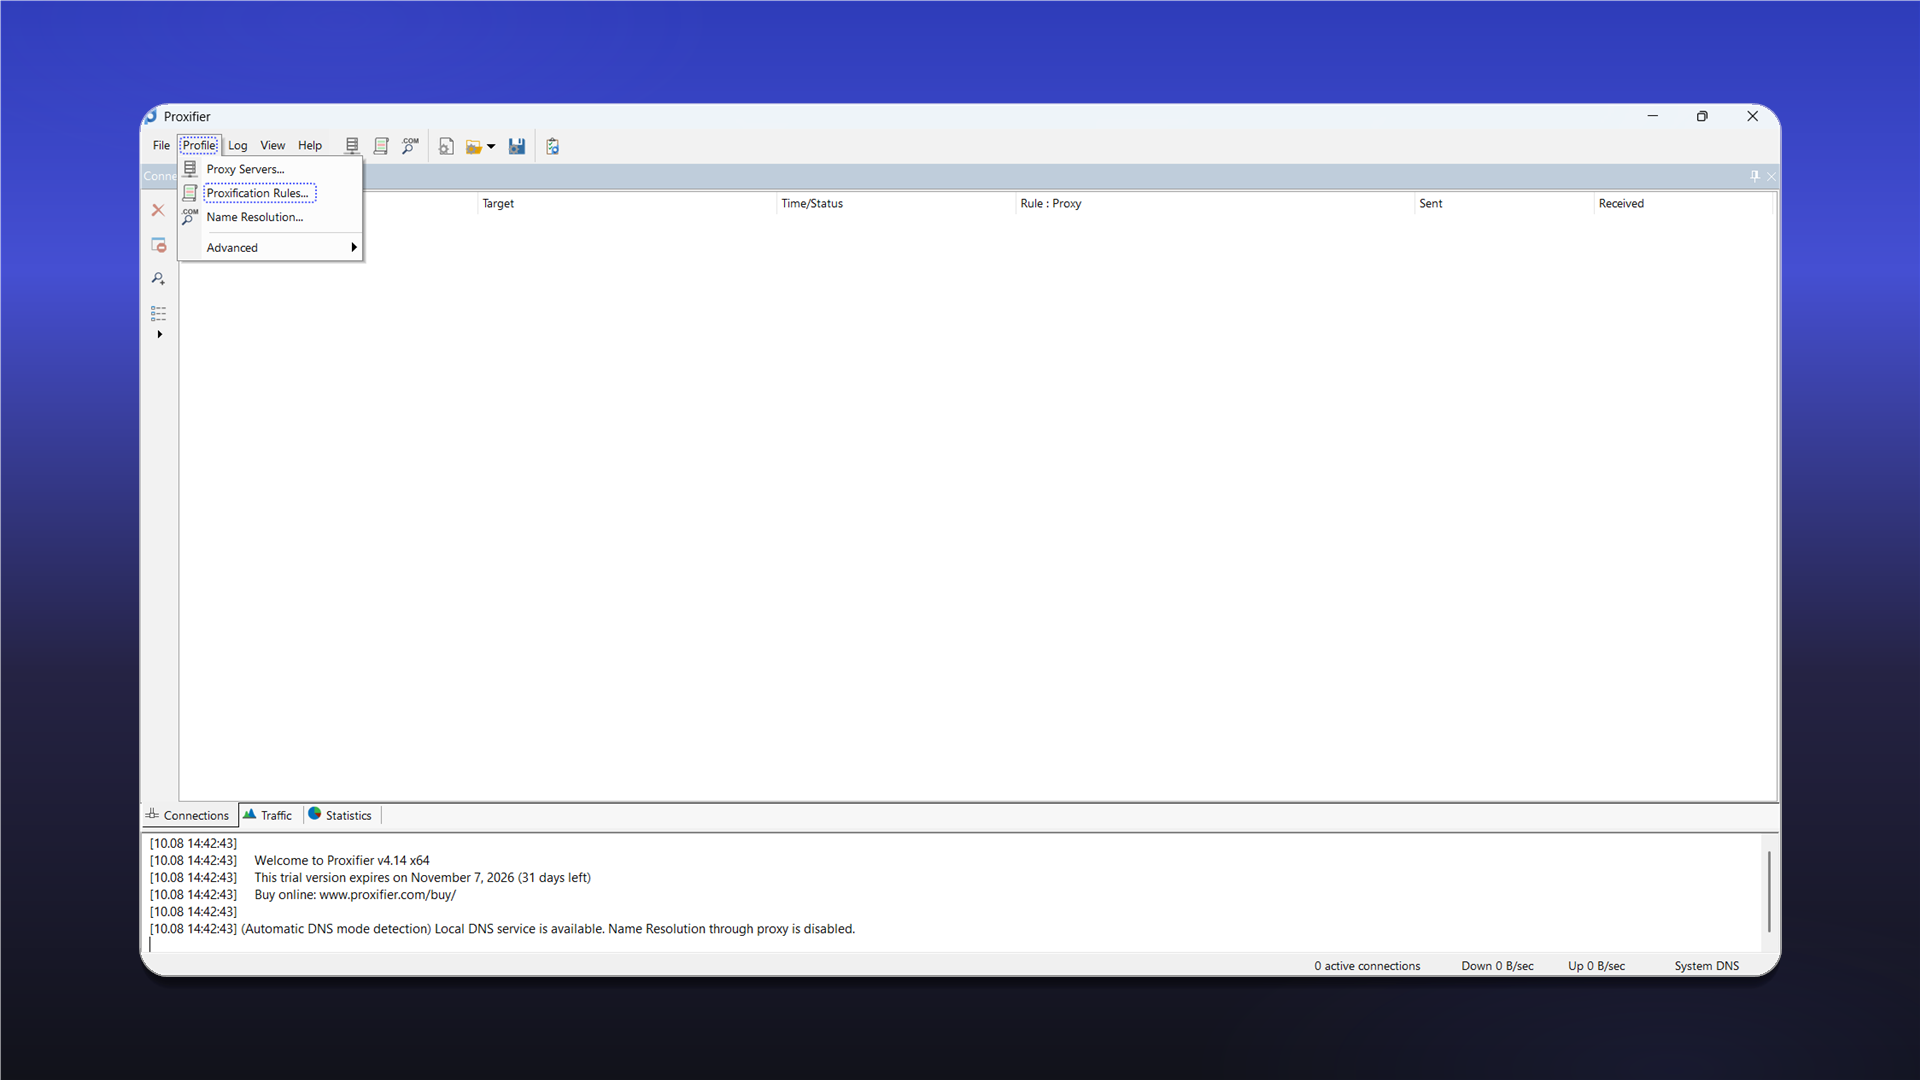Image resolution: width=1920 pixels, height=1080 pixels.
Task: Open the Log menu
Action: (237, 145)
